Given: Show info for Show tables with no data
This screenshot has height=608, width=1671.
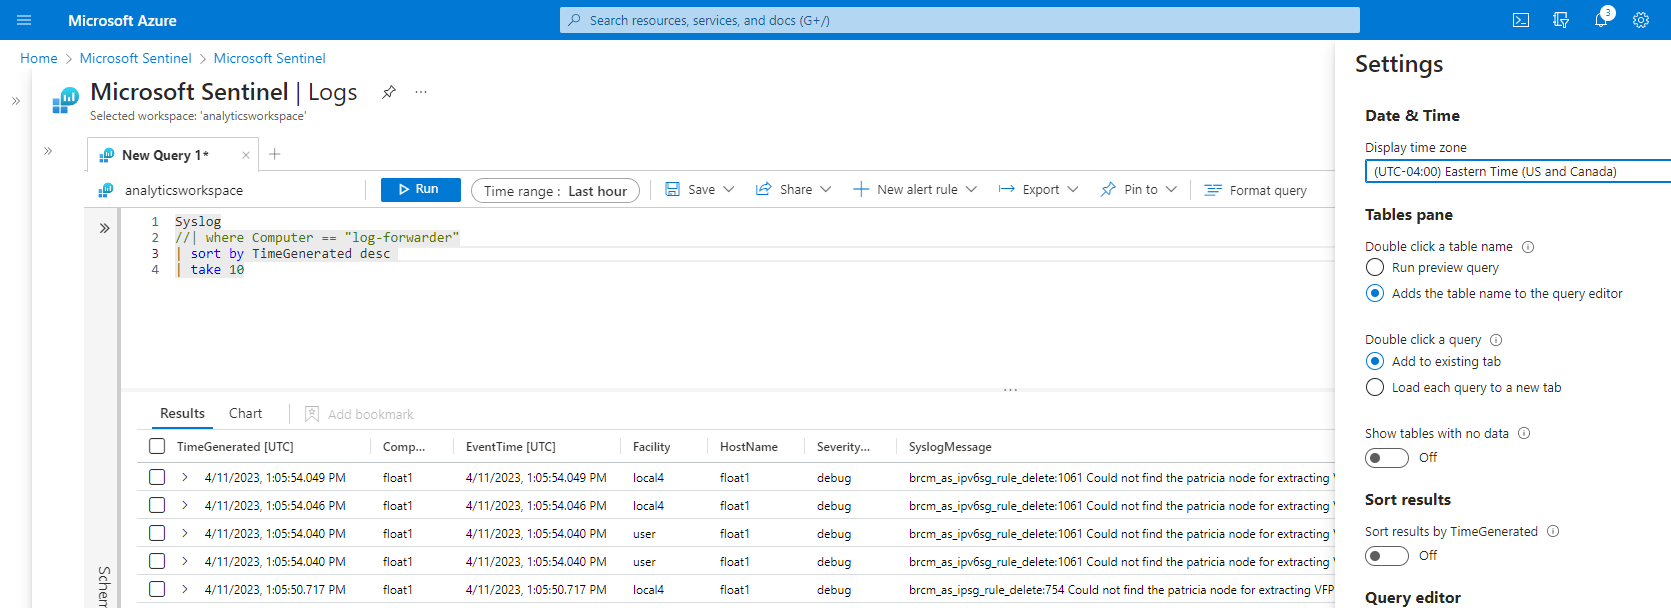Looking at the screenshot, I should click(1524, 434).
